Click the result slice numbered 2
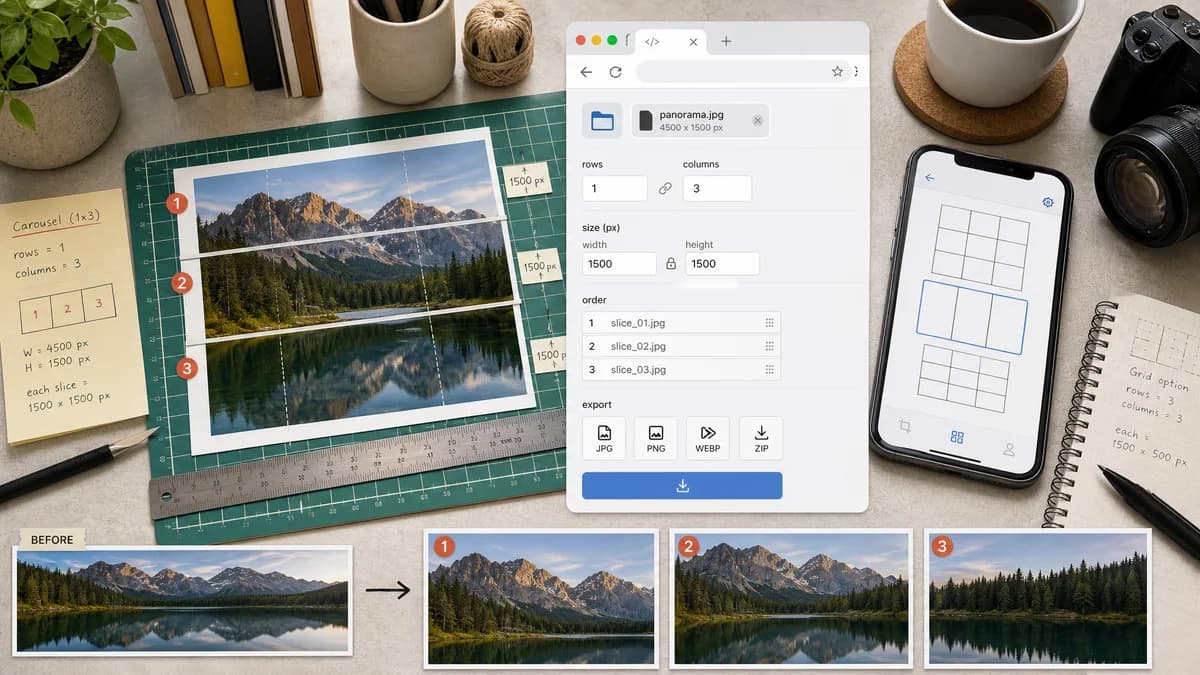1200x675 pixels. (x=791, y=598)
